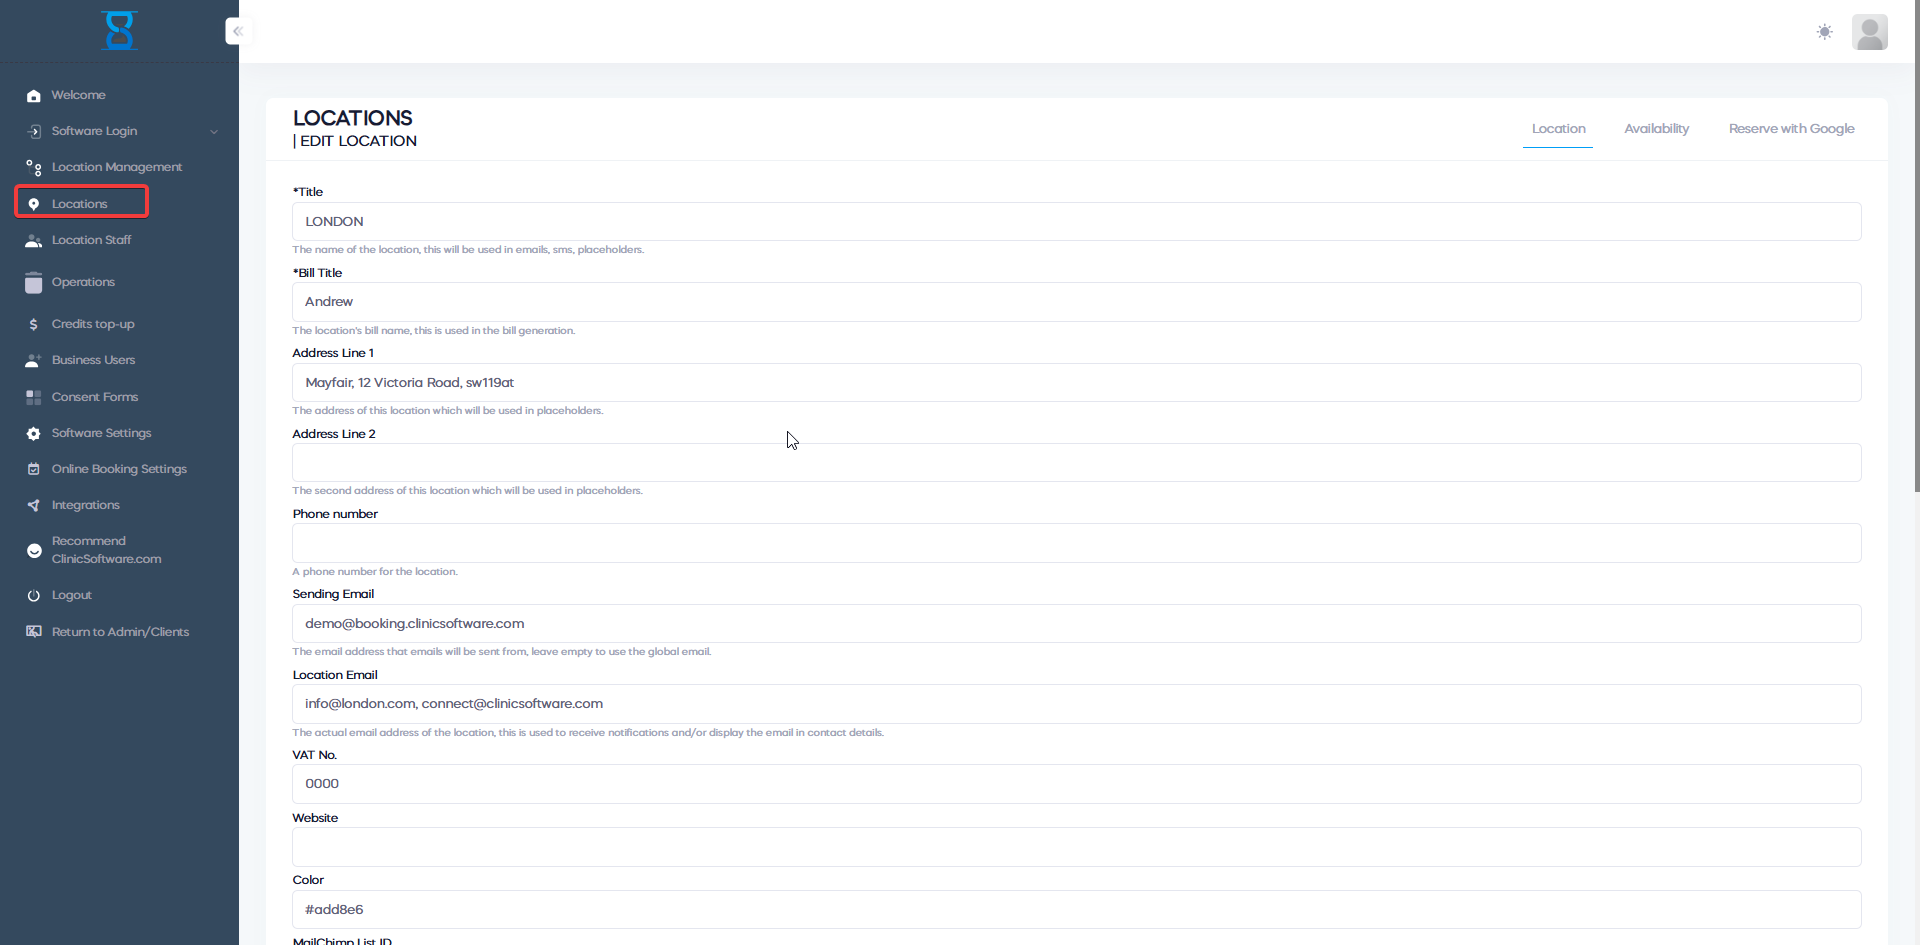Focus the Address Line 2 input

[1076, 463]
